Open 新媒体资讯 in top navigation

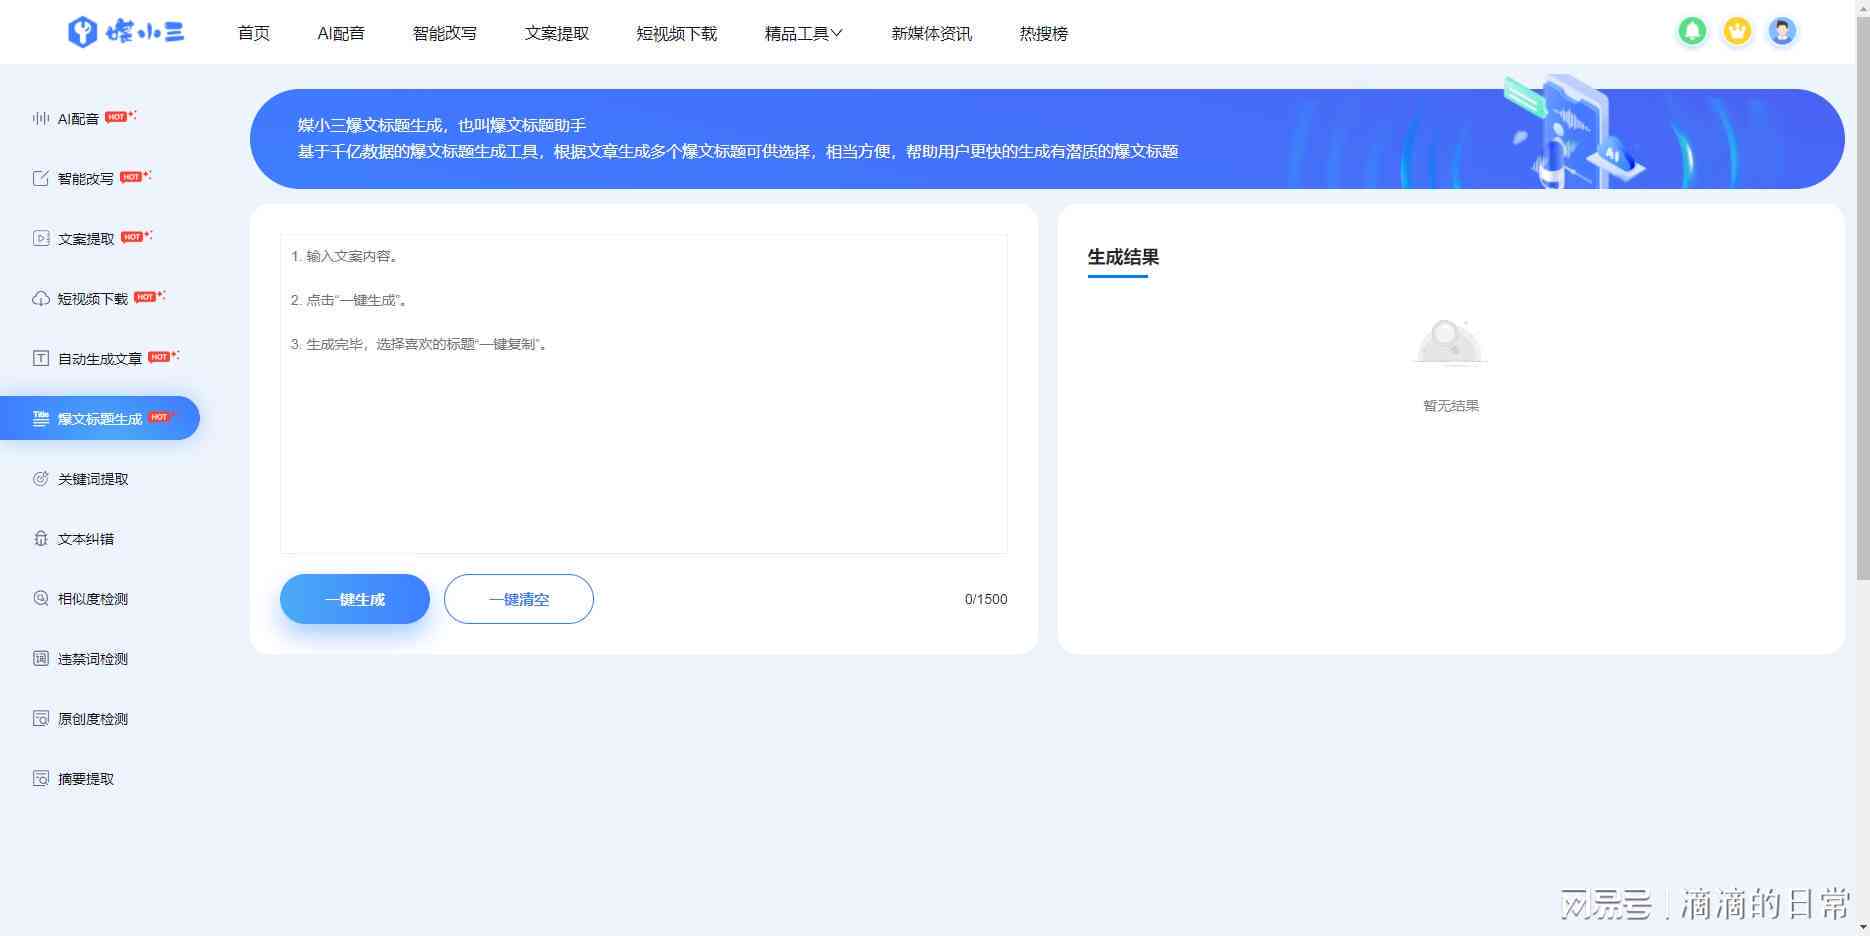point(932,33)
